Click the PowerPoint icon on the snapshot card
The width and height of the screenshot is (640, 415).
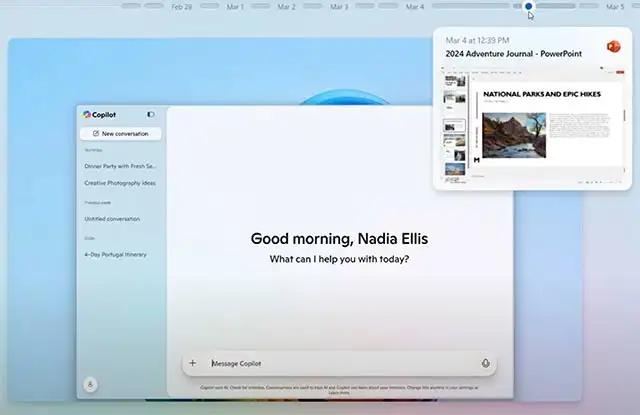(613, 47)
